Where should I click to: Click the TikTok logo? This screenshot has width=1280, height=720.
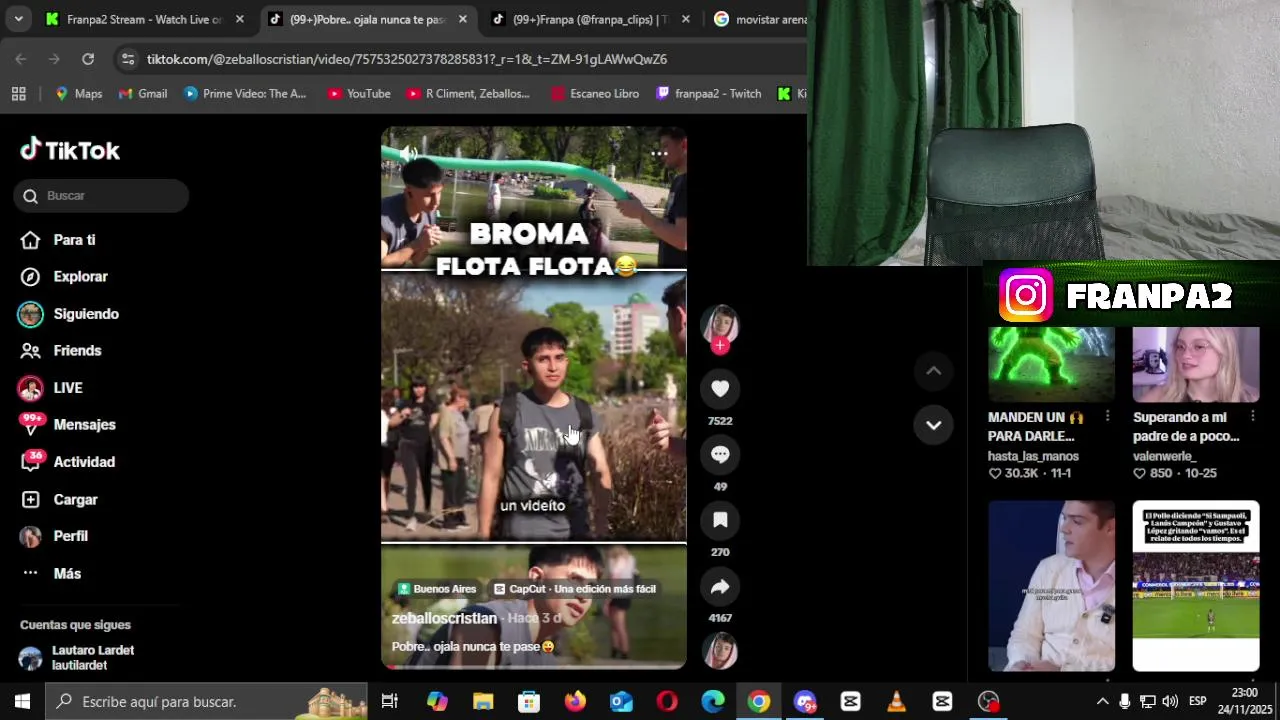click(70, 150)
